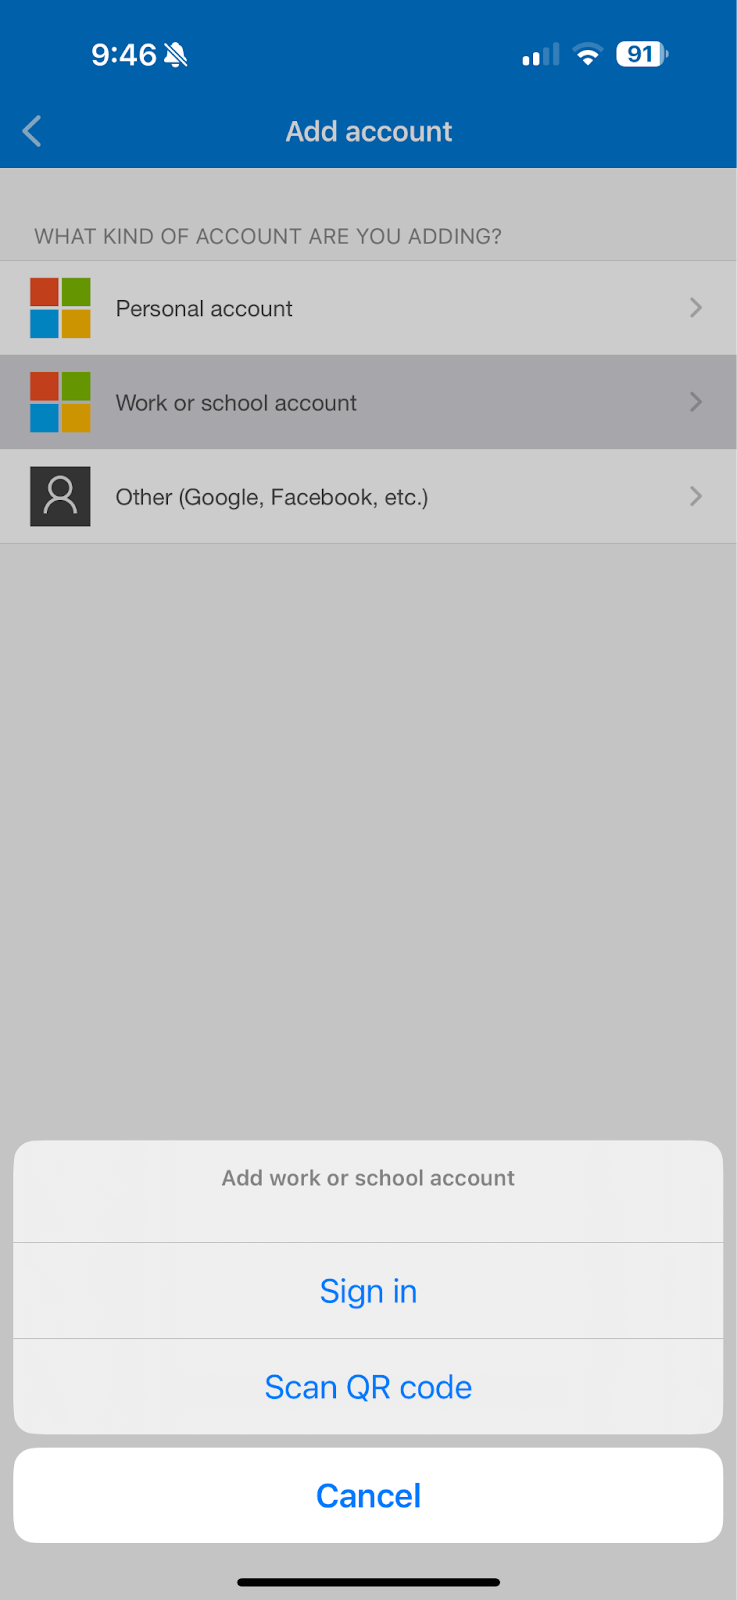Click the Microsoft logo beside Personal account
The image size is (737, 1600).
60,308
